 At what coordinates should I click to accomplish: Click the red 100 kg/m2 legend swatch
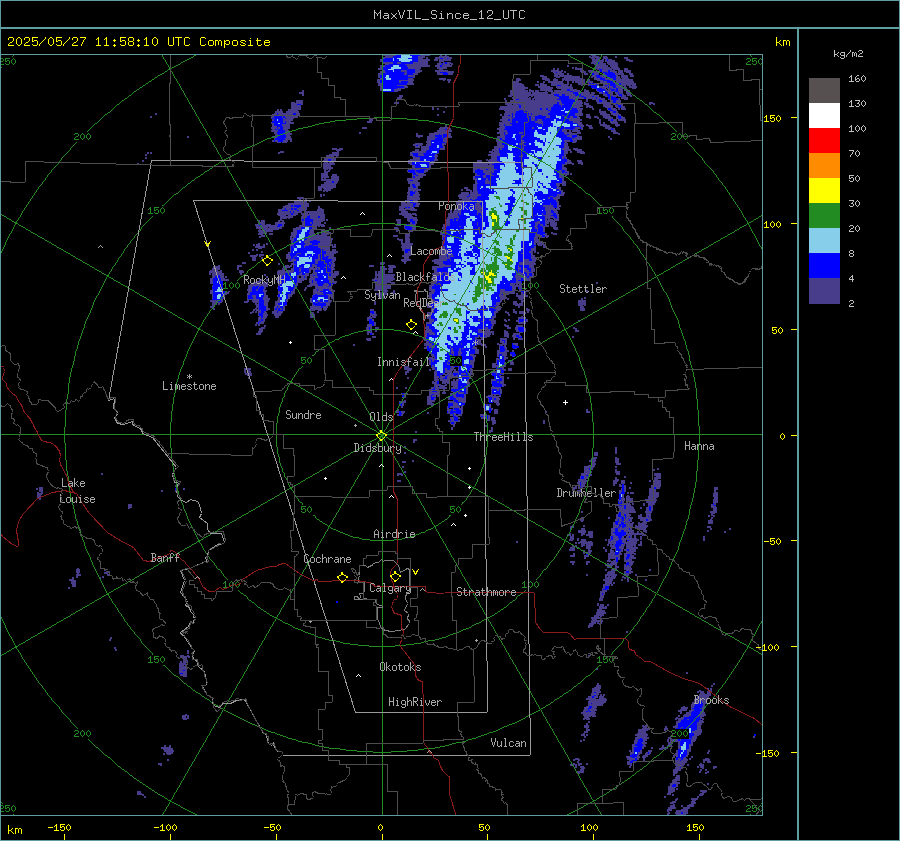point(824,141)
